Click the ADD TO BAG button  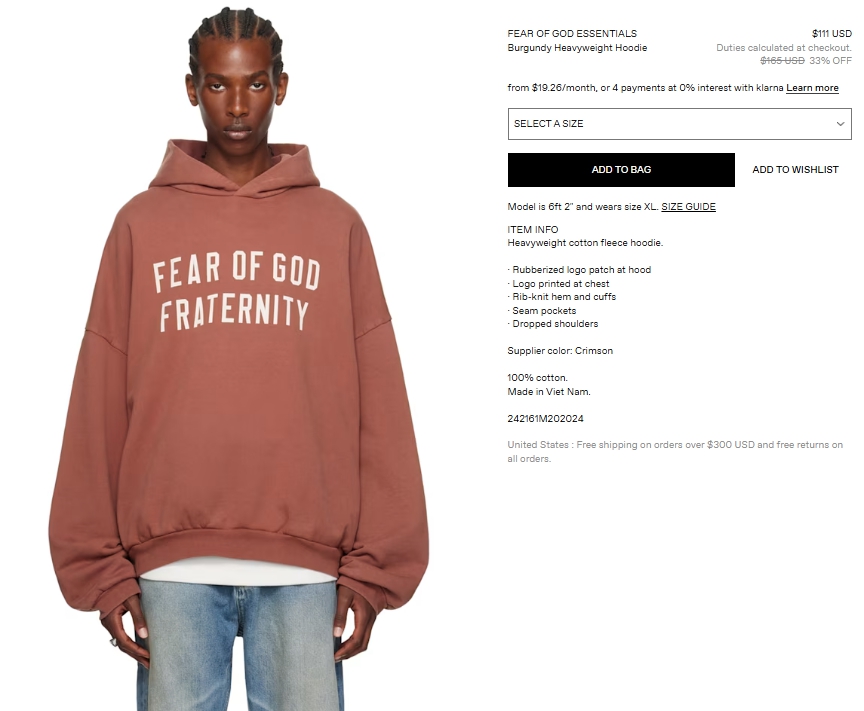coord(621,170)
